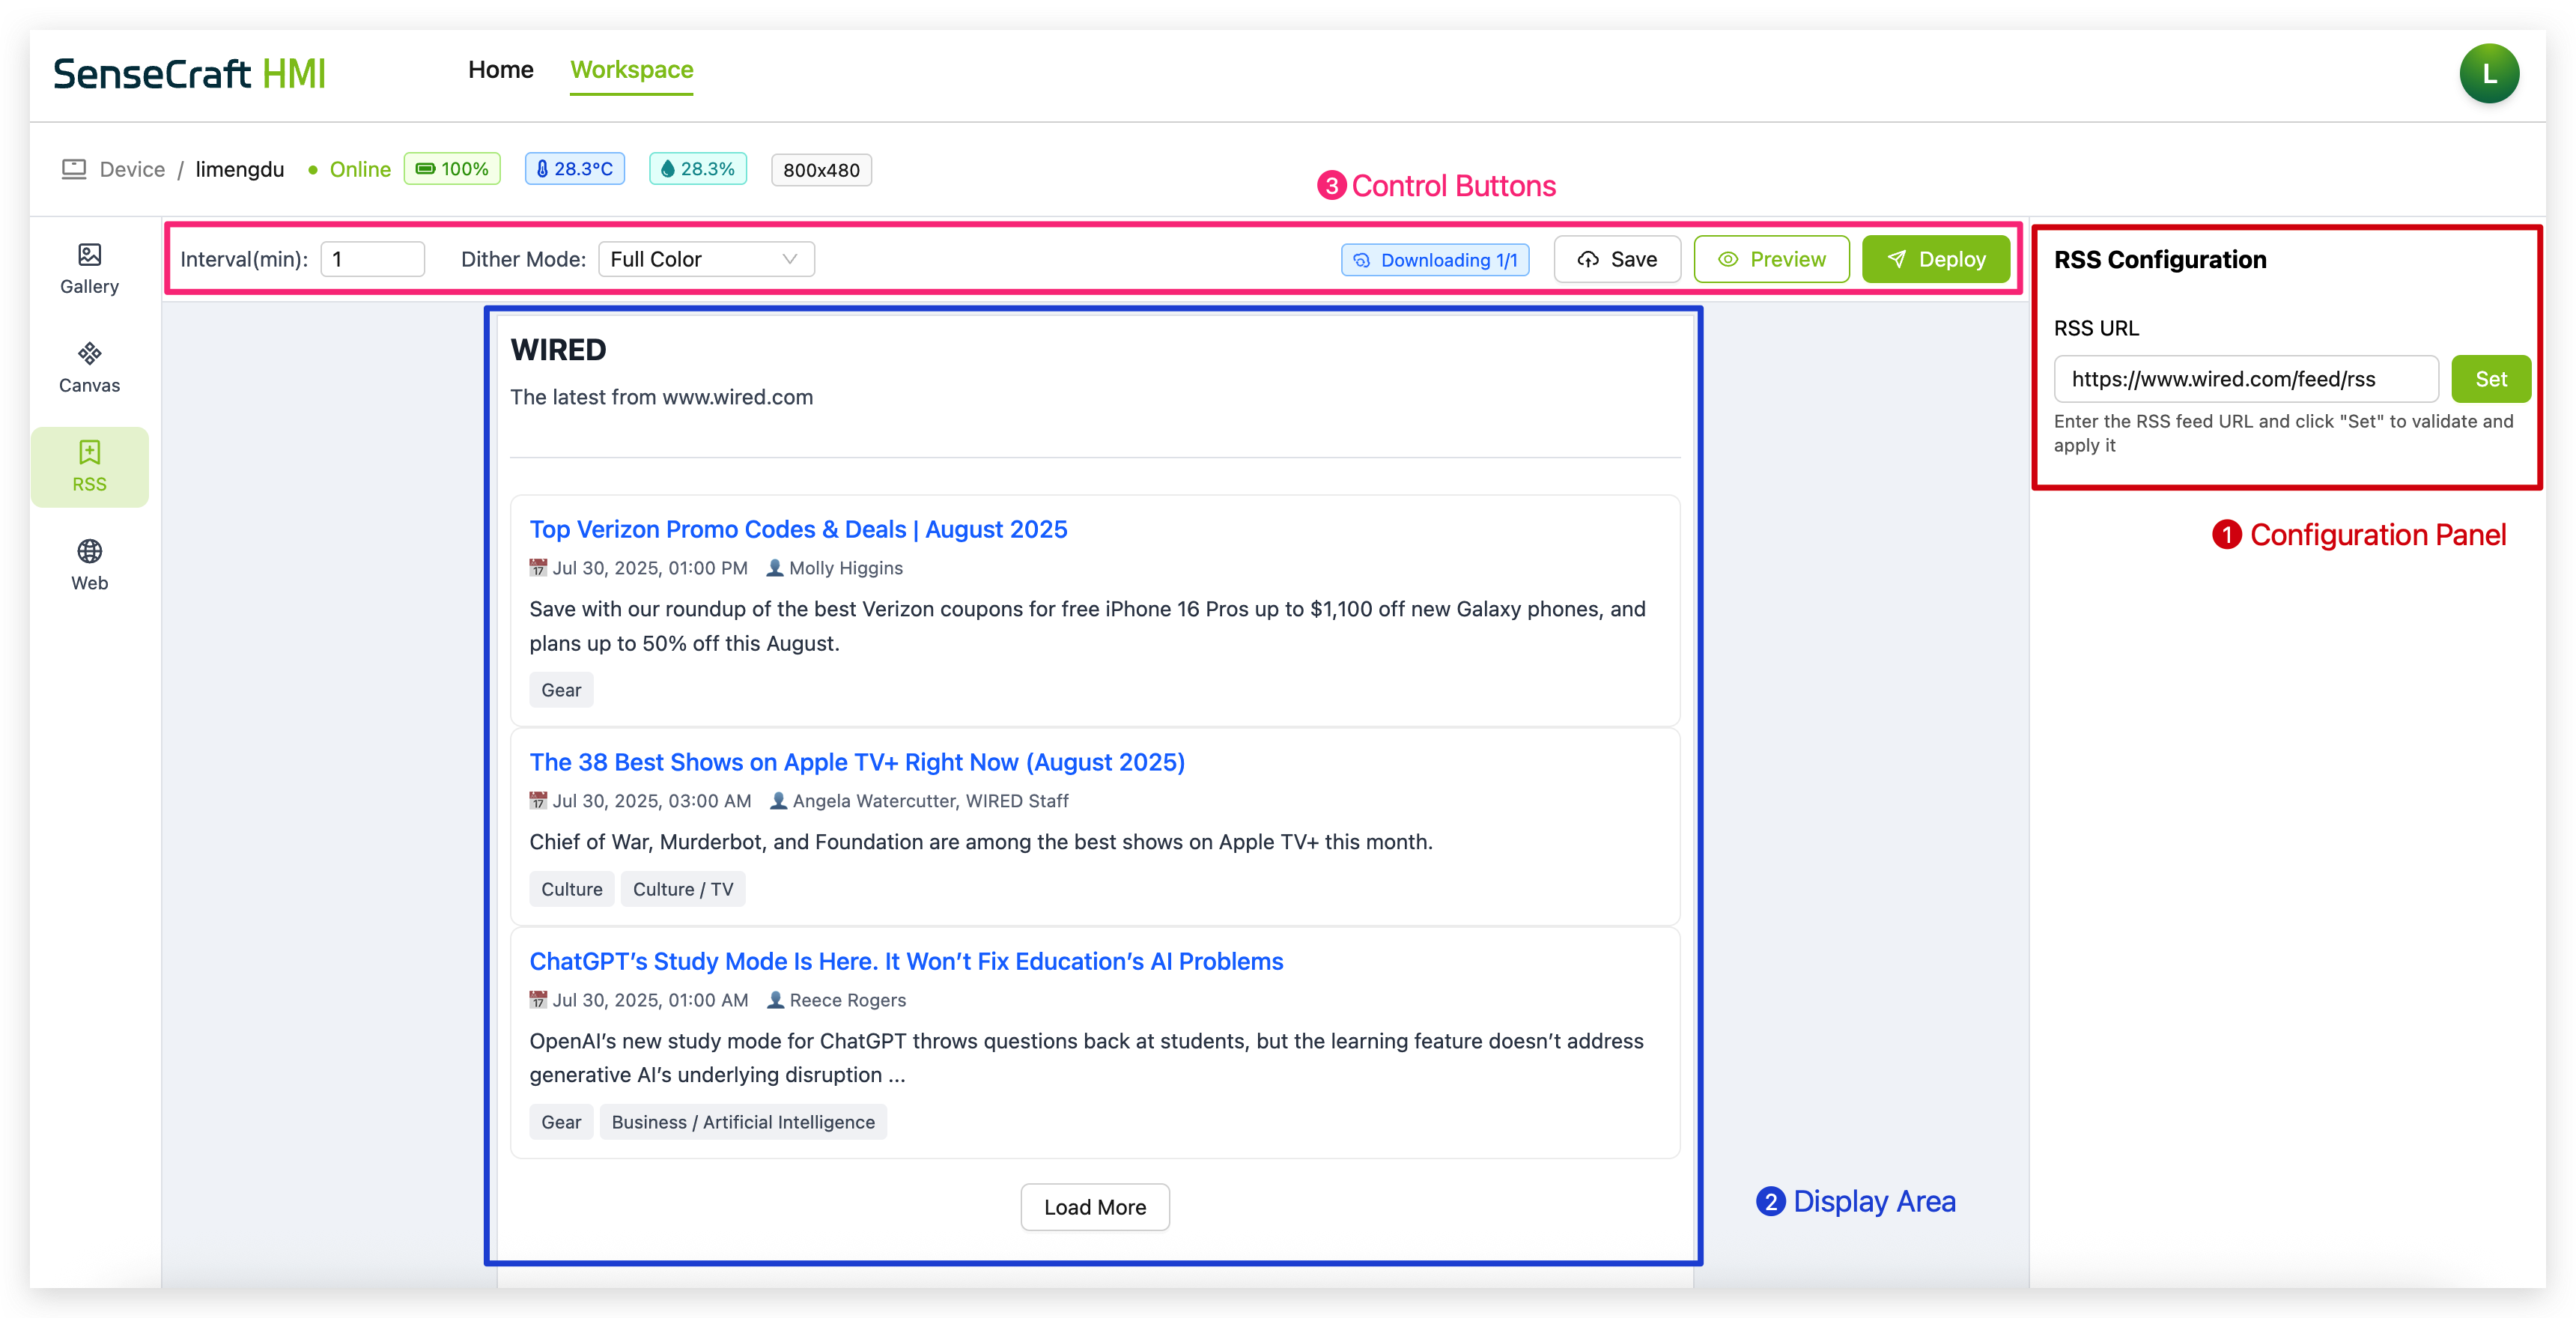Switch to the Workspace tab
Screen dimensions: 2576x1318
(631, 70)
